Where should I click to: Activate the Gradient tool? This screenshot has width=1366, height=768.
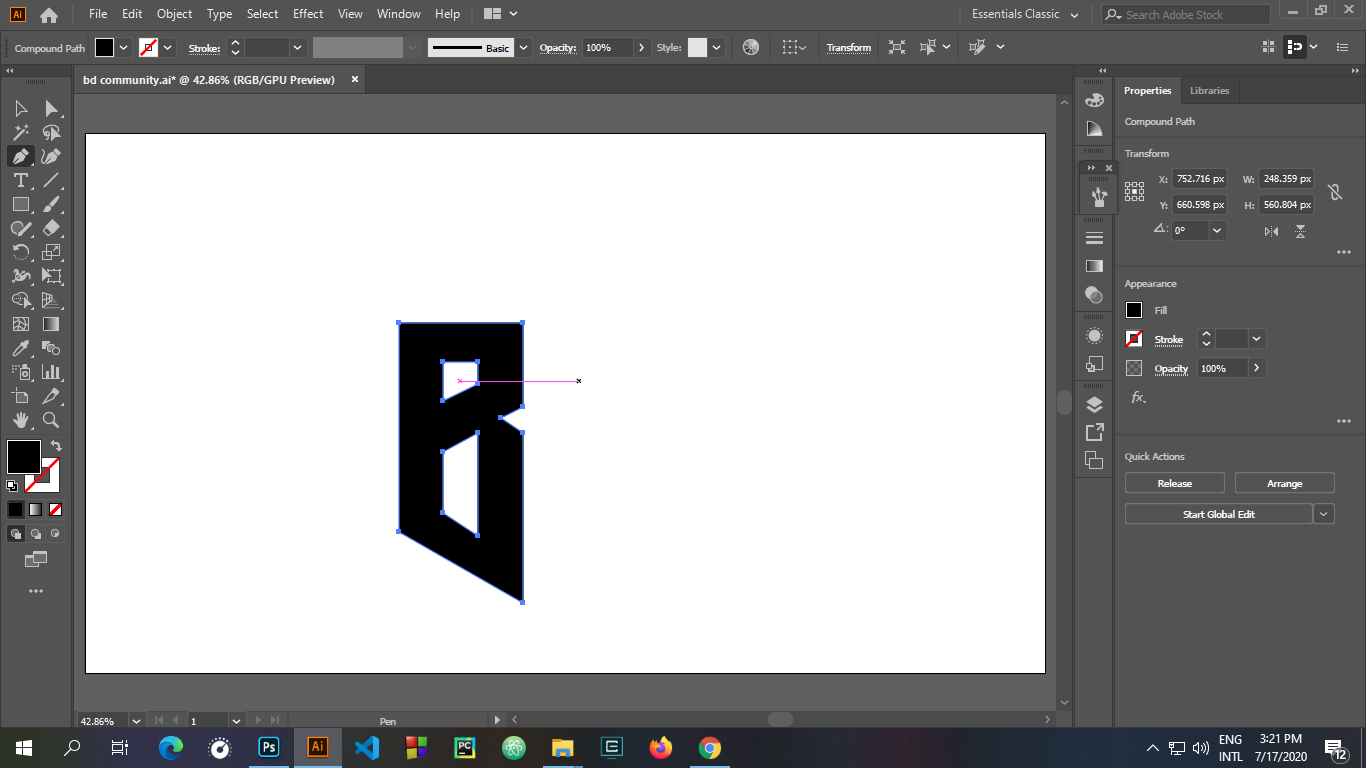(x=51, y=324)
